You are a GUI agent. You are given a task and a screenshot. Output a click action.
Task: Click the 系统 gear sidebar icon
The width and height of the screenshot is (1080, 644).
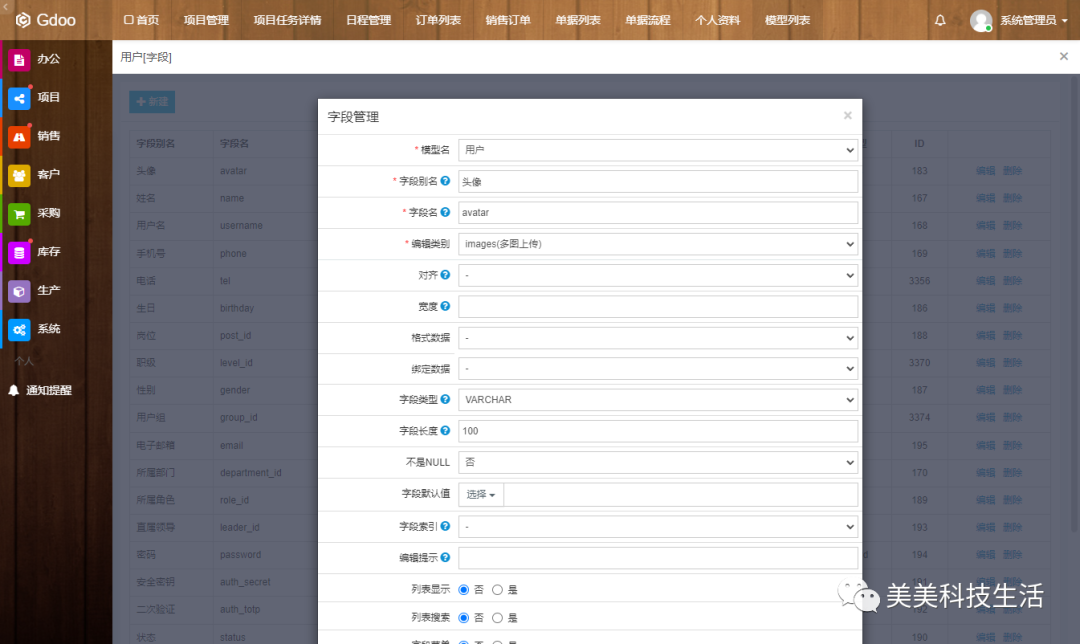coord(20,328)
